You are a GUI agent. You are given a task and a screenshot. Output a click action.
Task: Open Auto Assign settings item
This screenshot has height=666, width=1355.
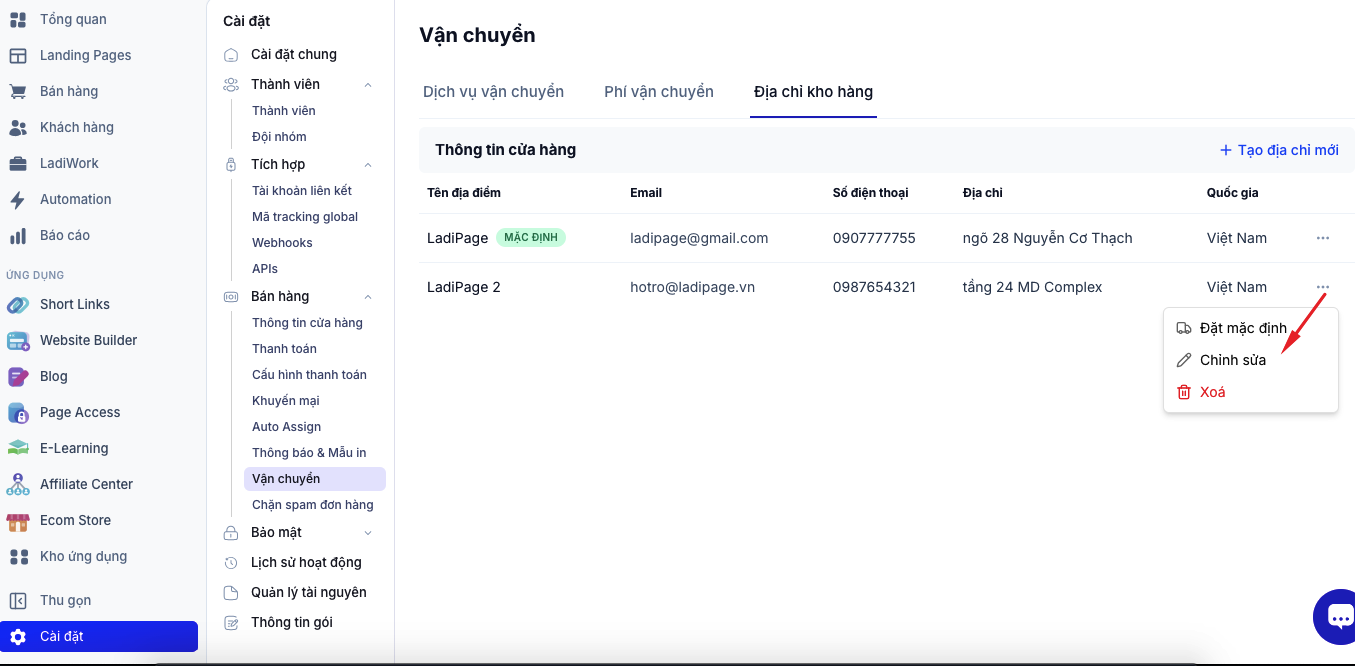click(286, 426)
